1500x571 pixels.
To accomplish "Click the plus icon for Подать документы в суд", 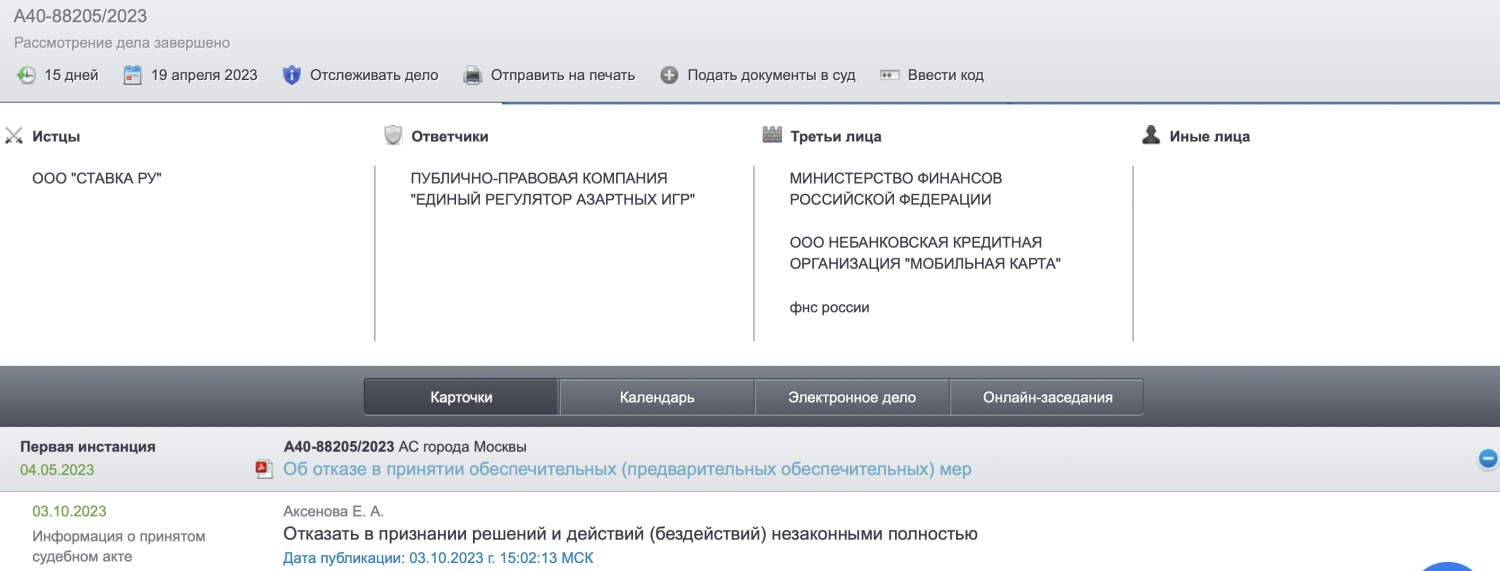I will (x=669, y=75).
